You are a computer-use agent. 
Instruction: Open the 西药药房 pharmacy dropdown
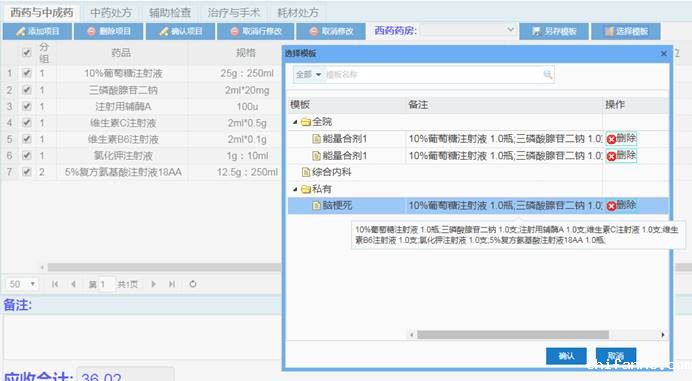coord(467,30)
